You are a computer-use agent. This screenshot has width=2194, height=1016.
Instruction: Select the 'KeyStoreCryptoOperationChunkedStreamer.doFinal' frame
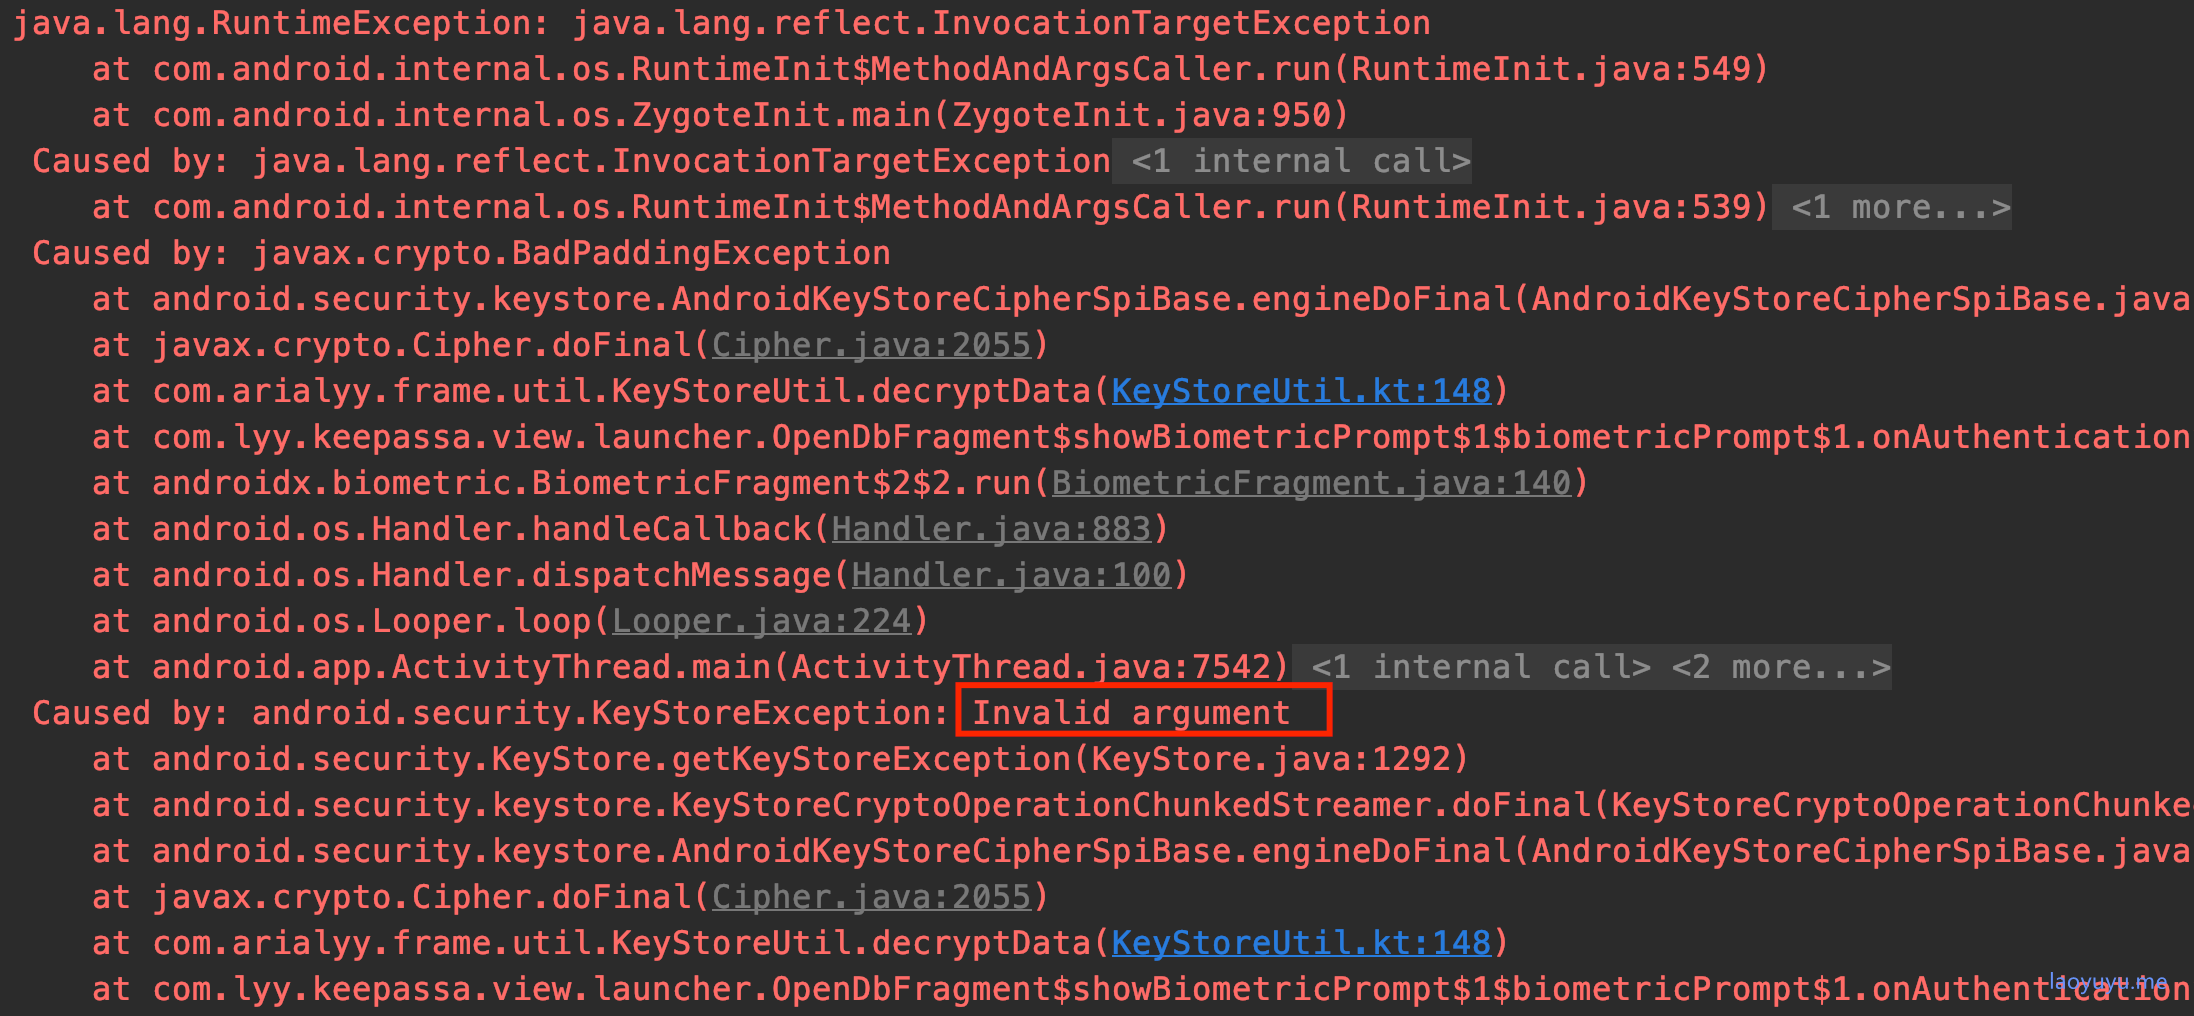1141,805
